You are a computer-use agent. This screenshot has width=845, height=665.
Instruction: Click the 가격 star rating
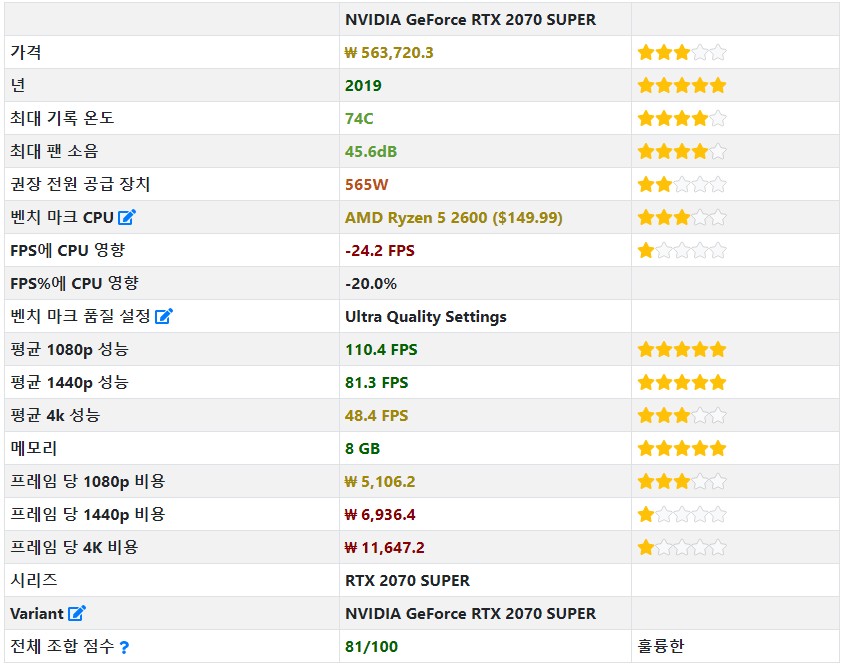(x=682, y=53)
